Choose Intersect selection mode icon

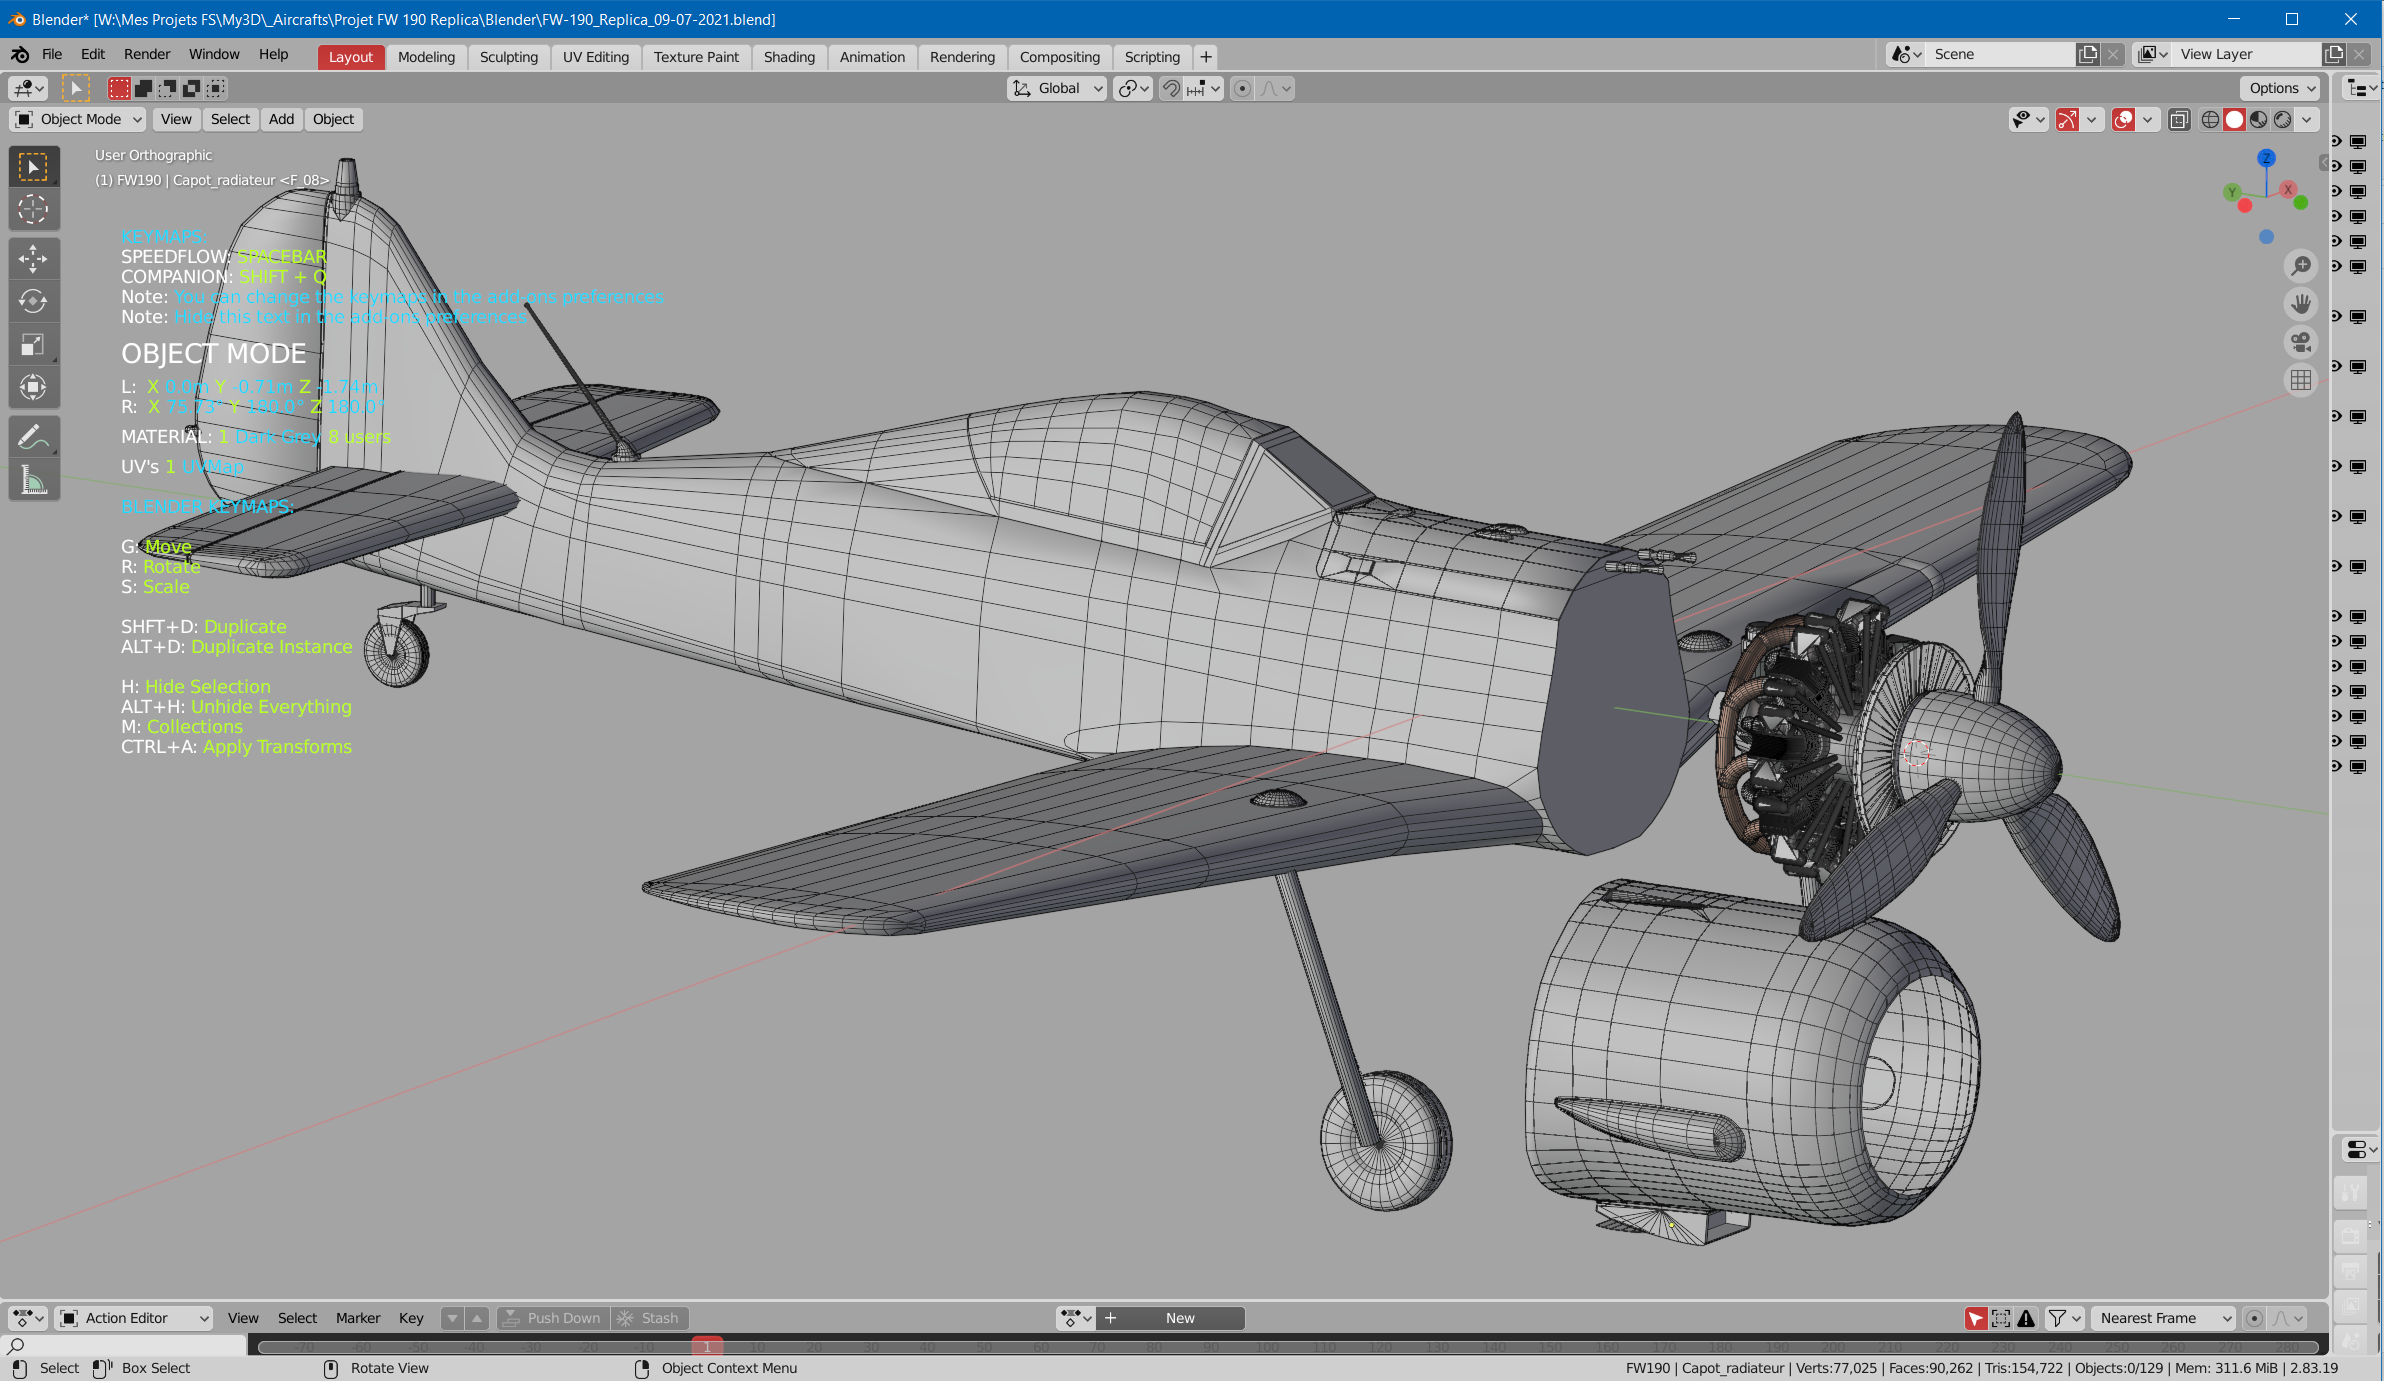click(216, 89)
